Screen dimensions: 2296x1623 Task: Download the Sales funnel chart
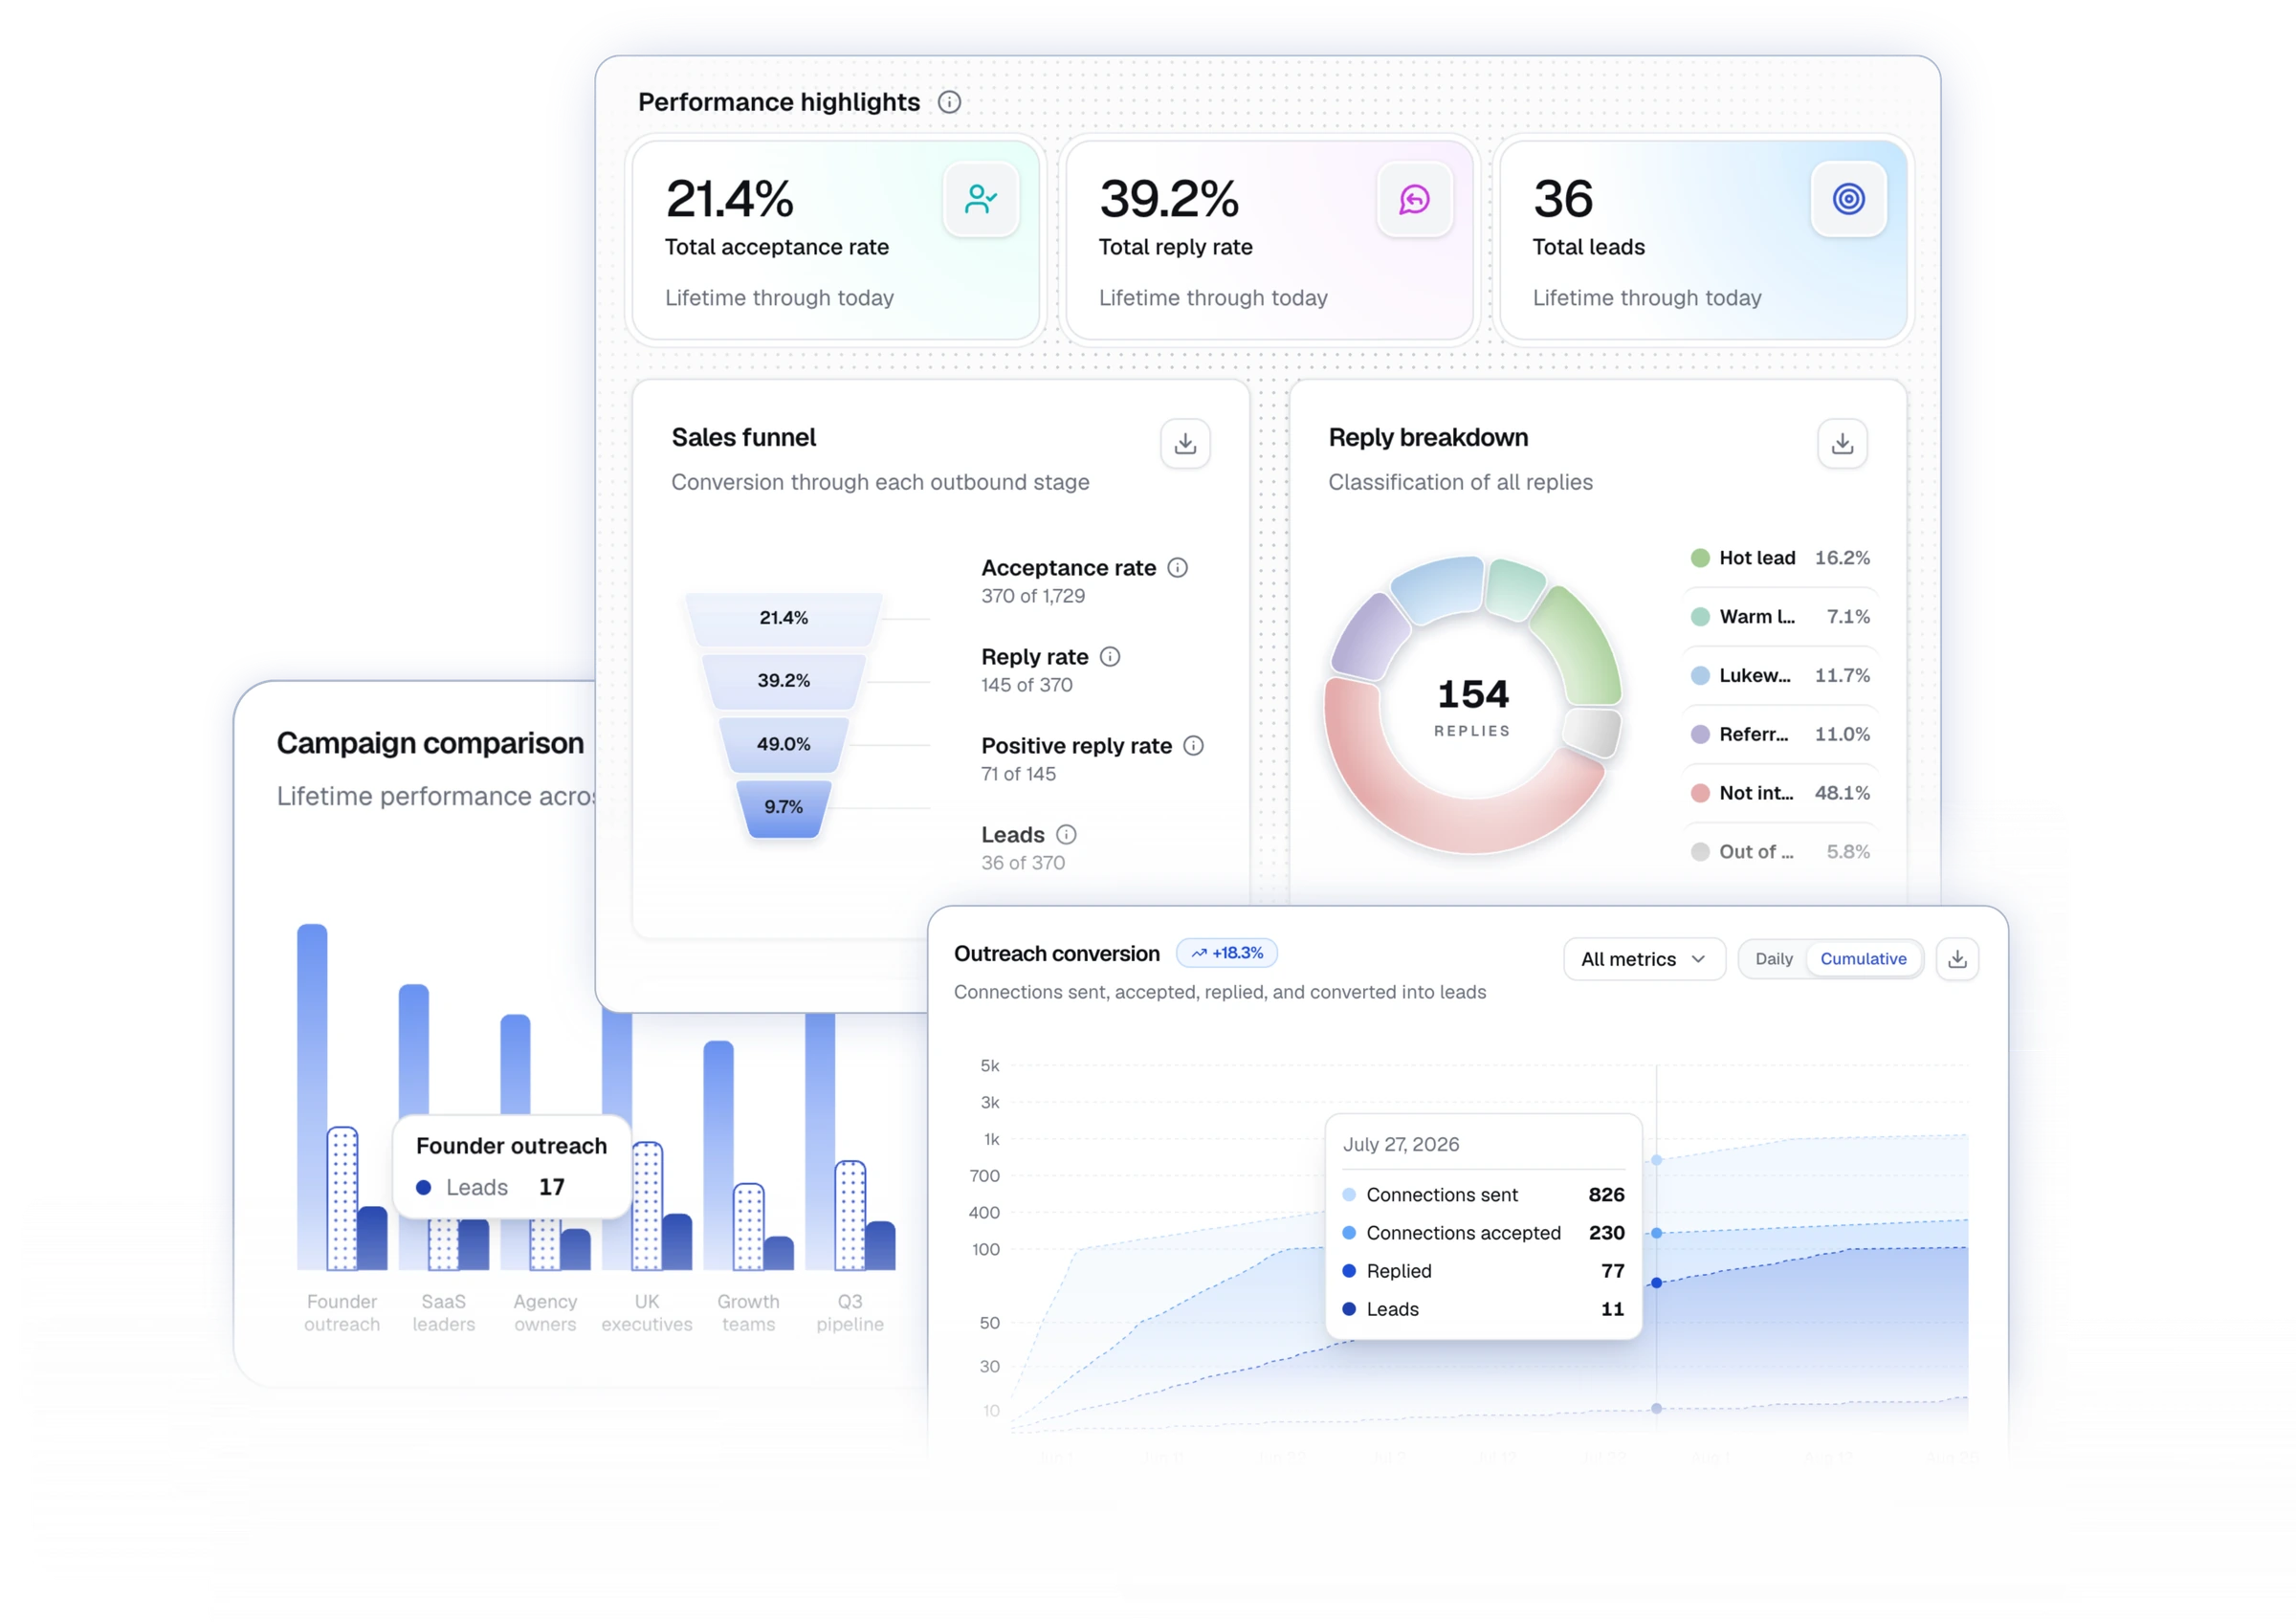pos(1185,443)
